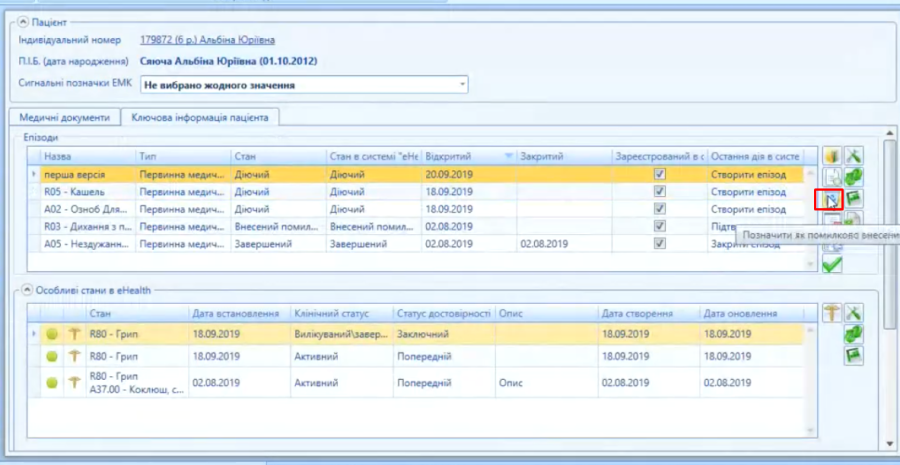Click down arrow of eHealth table scrollbar

tap(810, 431)
